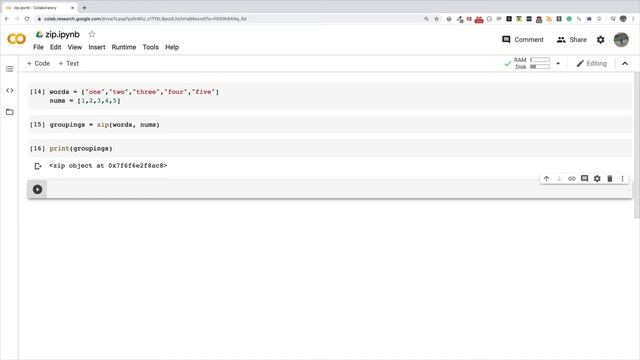
Task: Open the Insert menu
Action: coord(97,47)
